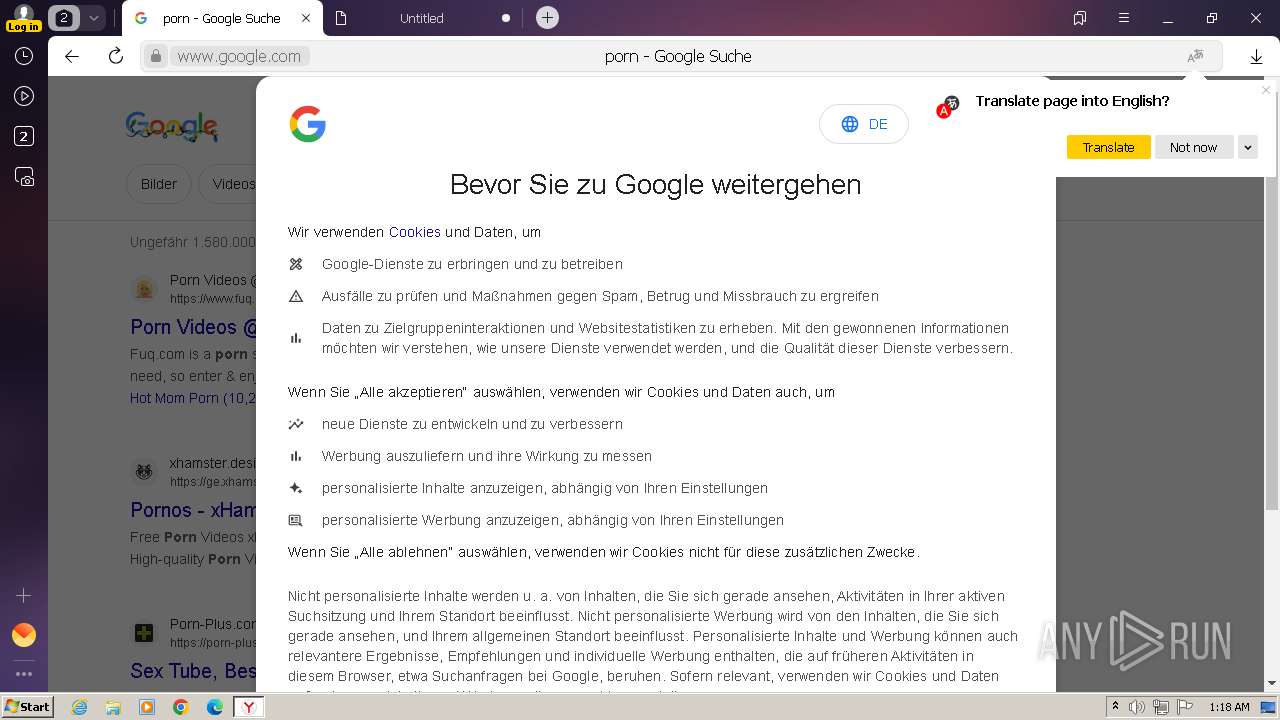Click the network tray icon
The width and height of the screenshot is (1280, 720).
point(1161,707)
